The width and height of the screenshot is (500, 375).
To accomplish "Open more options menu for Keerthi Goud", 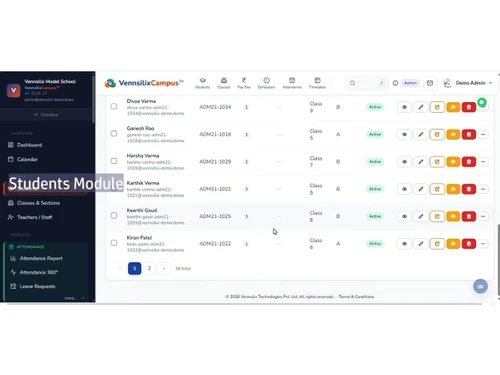I will [x=483, y=216].
